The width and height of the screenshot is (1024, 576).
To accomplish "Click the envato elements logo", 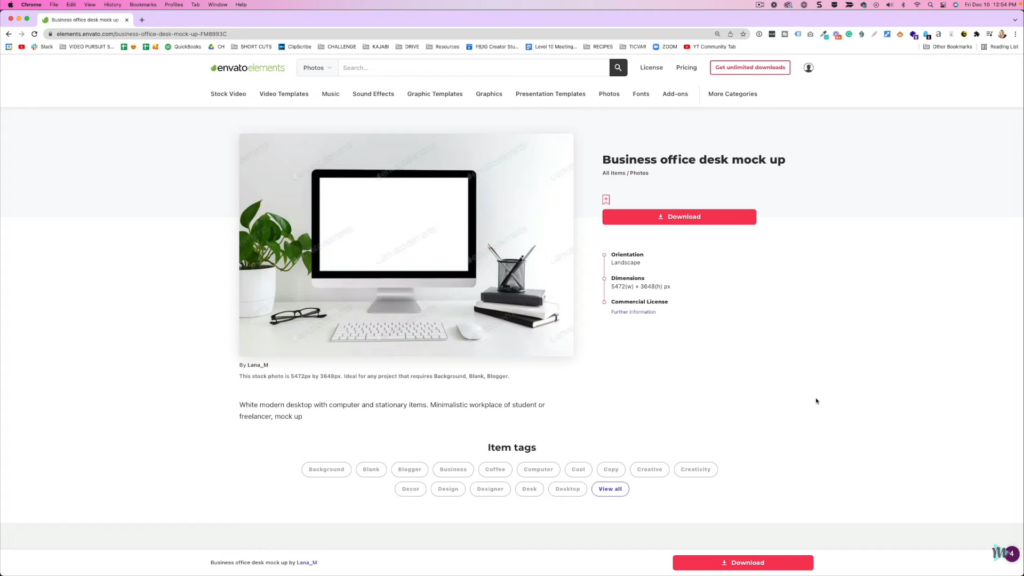I will [x=248, y=68].
